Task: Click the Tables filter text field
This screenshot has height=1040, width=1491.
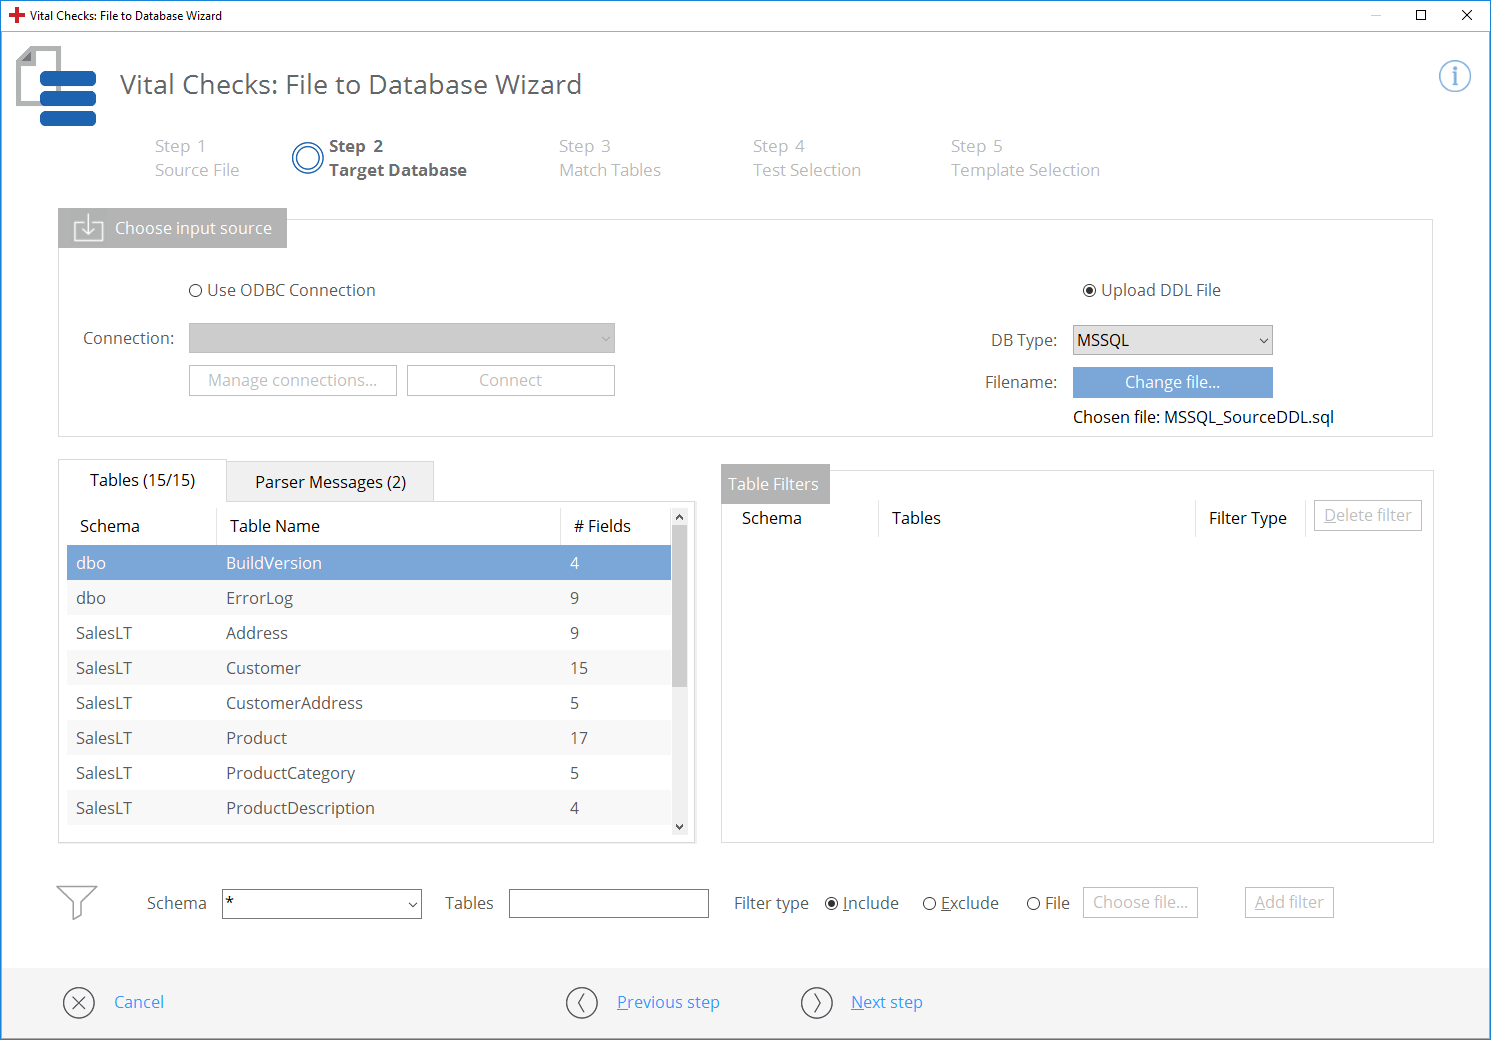Action: 608,904
